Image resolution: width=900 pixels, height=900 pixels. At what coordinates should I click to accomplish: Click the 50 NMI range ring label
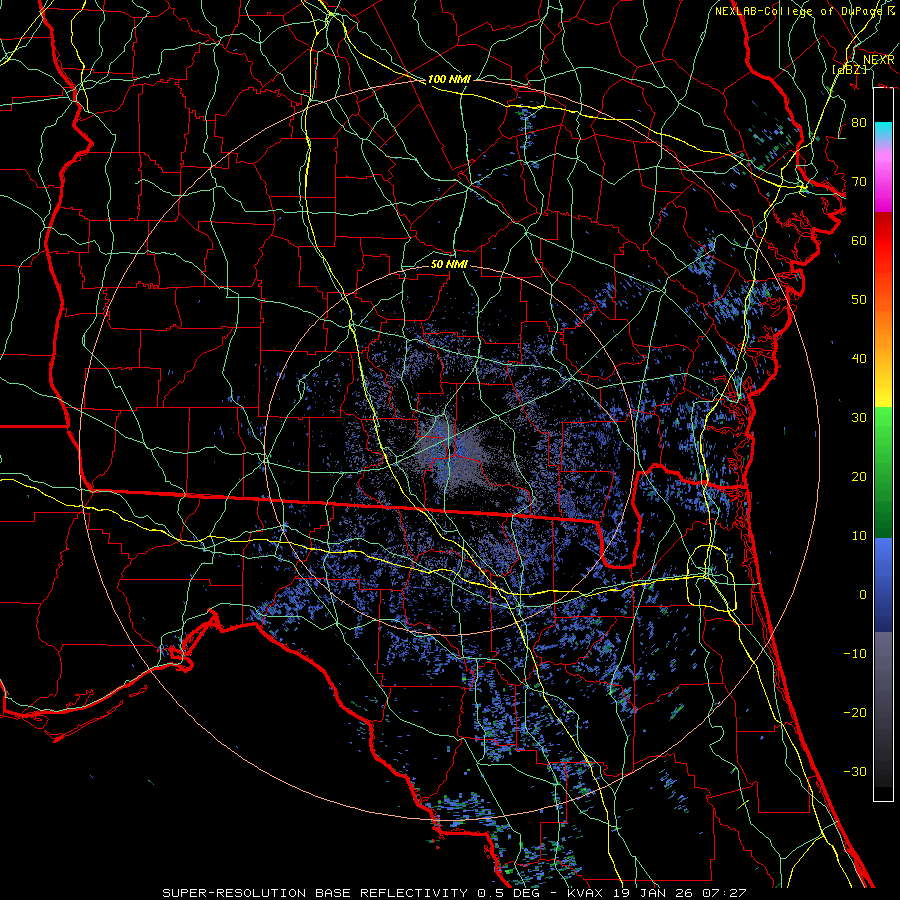[449, 264]
